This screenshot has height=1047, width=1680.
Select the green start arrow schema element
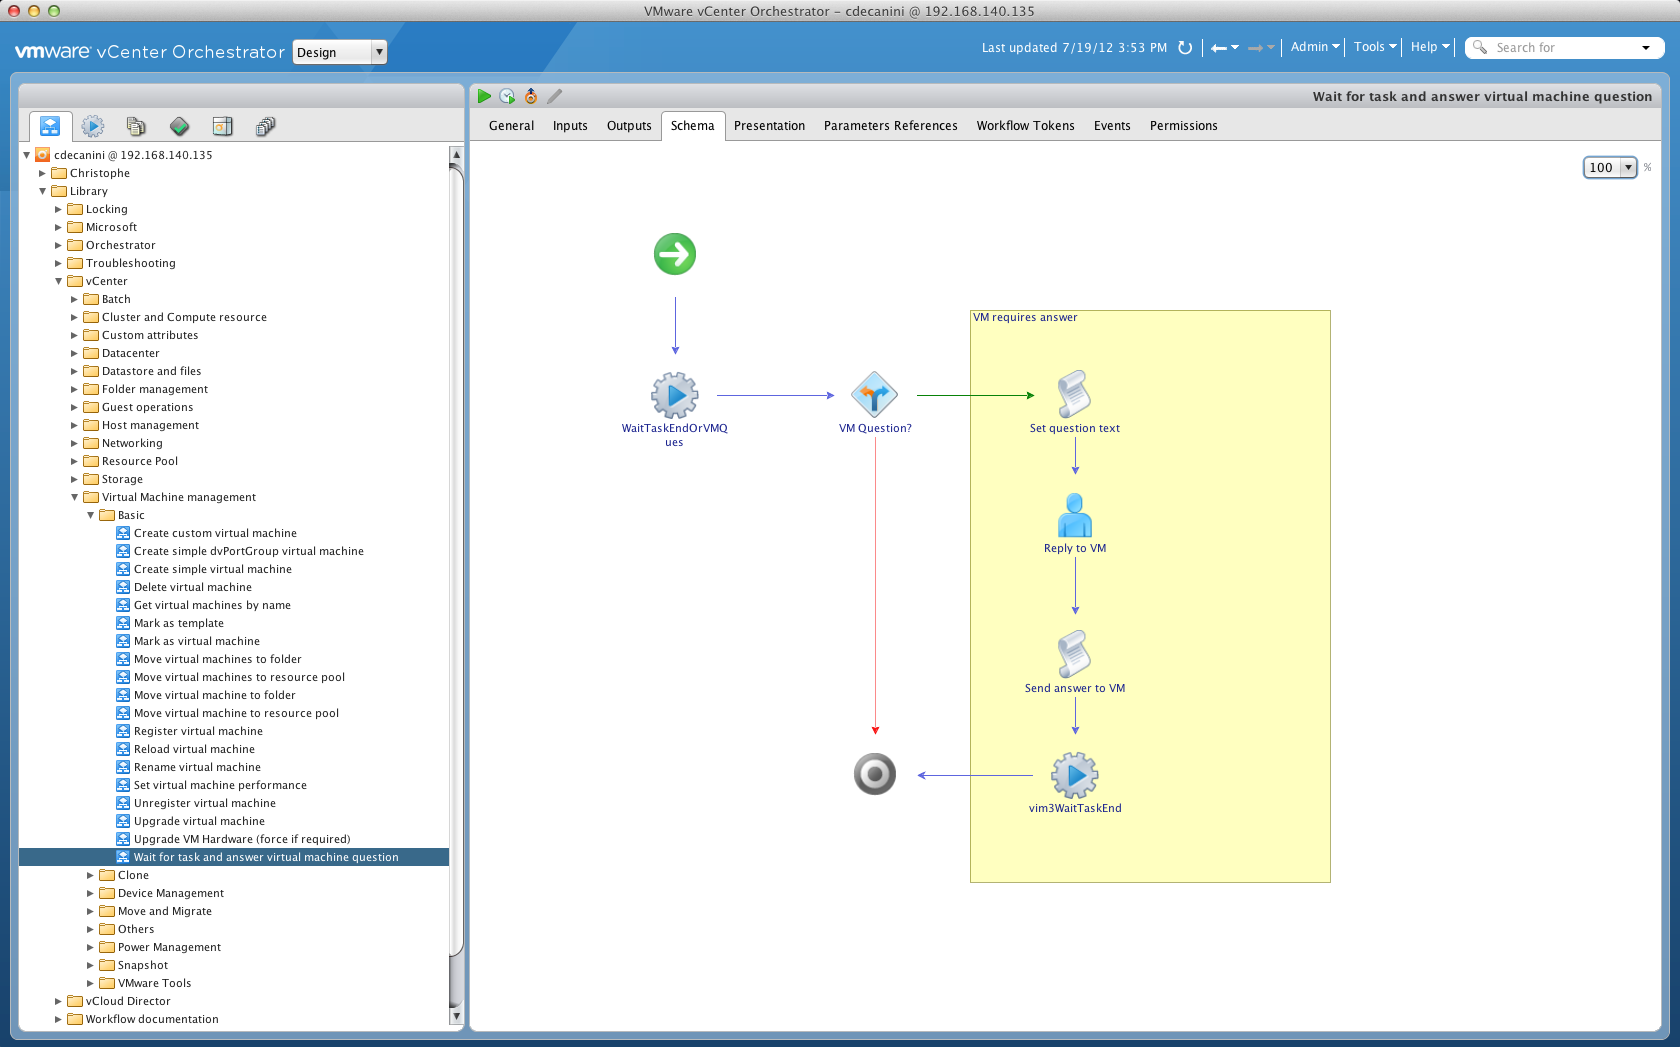[675, 254]
